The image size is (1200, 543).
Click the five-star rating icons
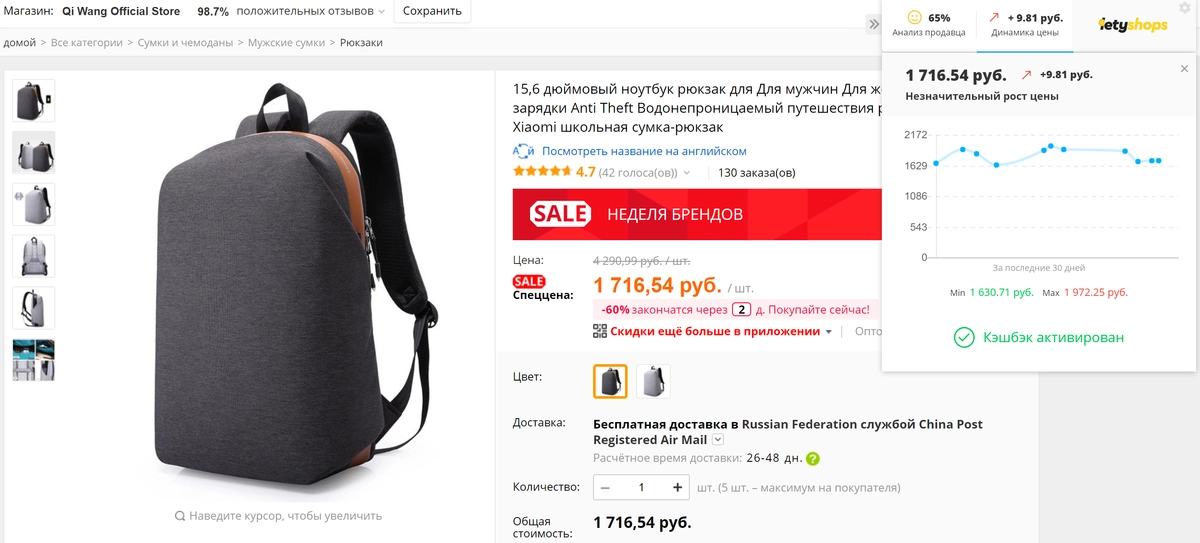(542, 172)
